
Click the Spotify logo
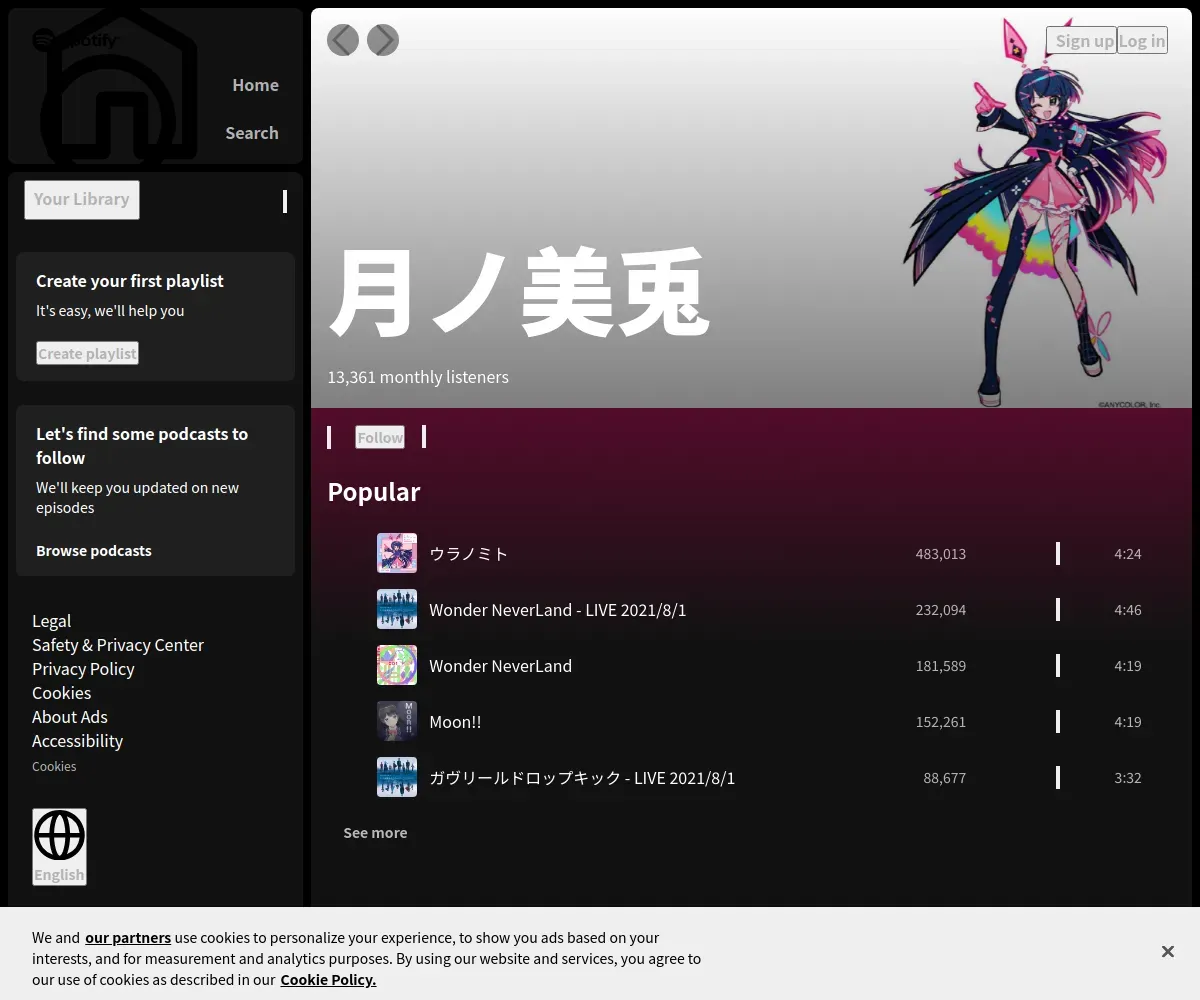[76, 40]
